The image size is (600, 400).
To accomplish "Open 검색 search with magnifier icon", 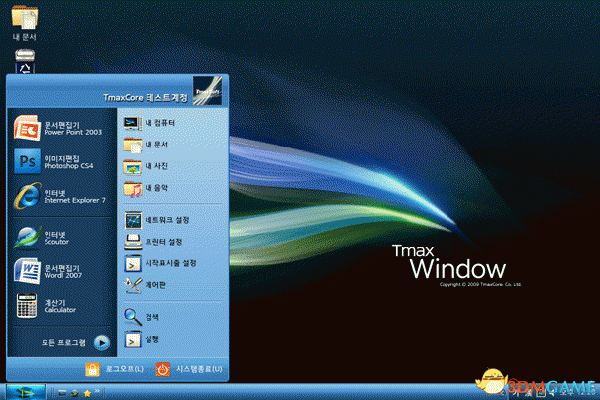I will pyautogui.click(x=141, y=317).
